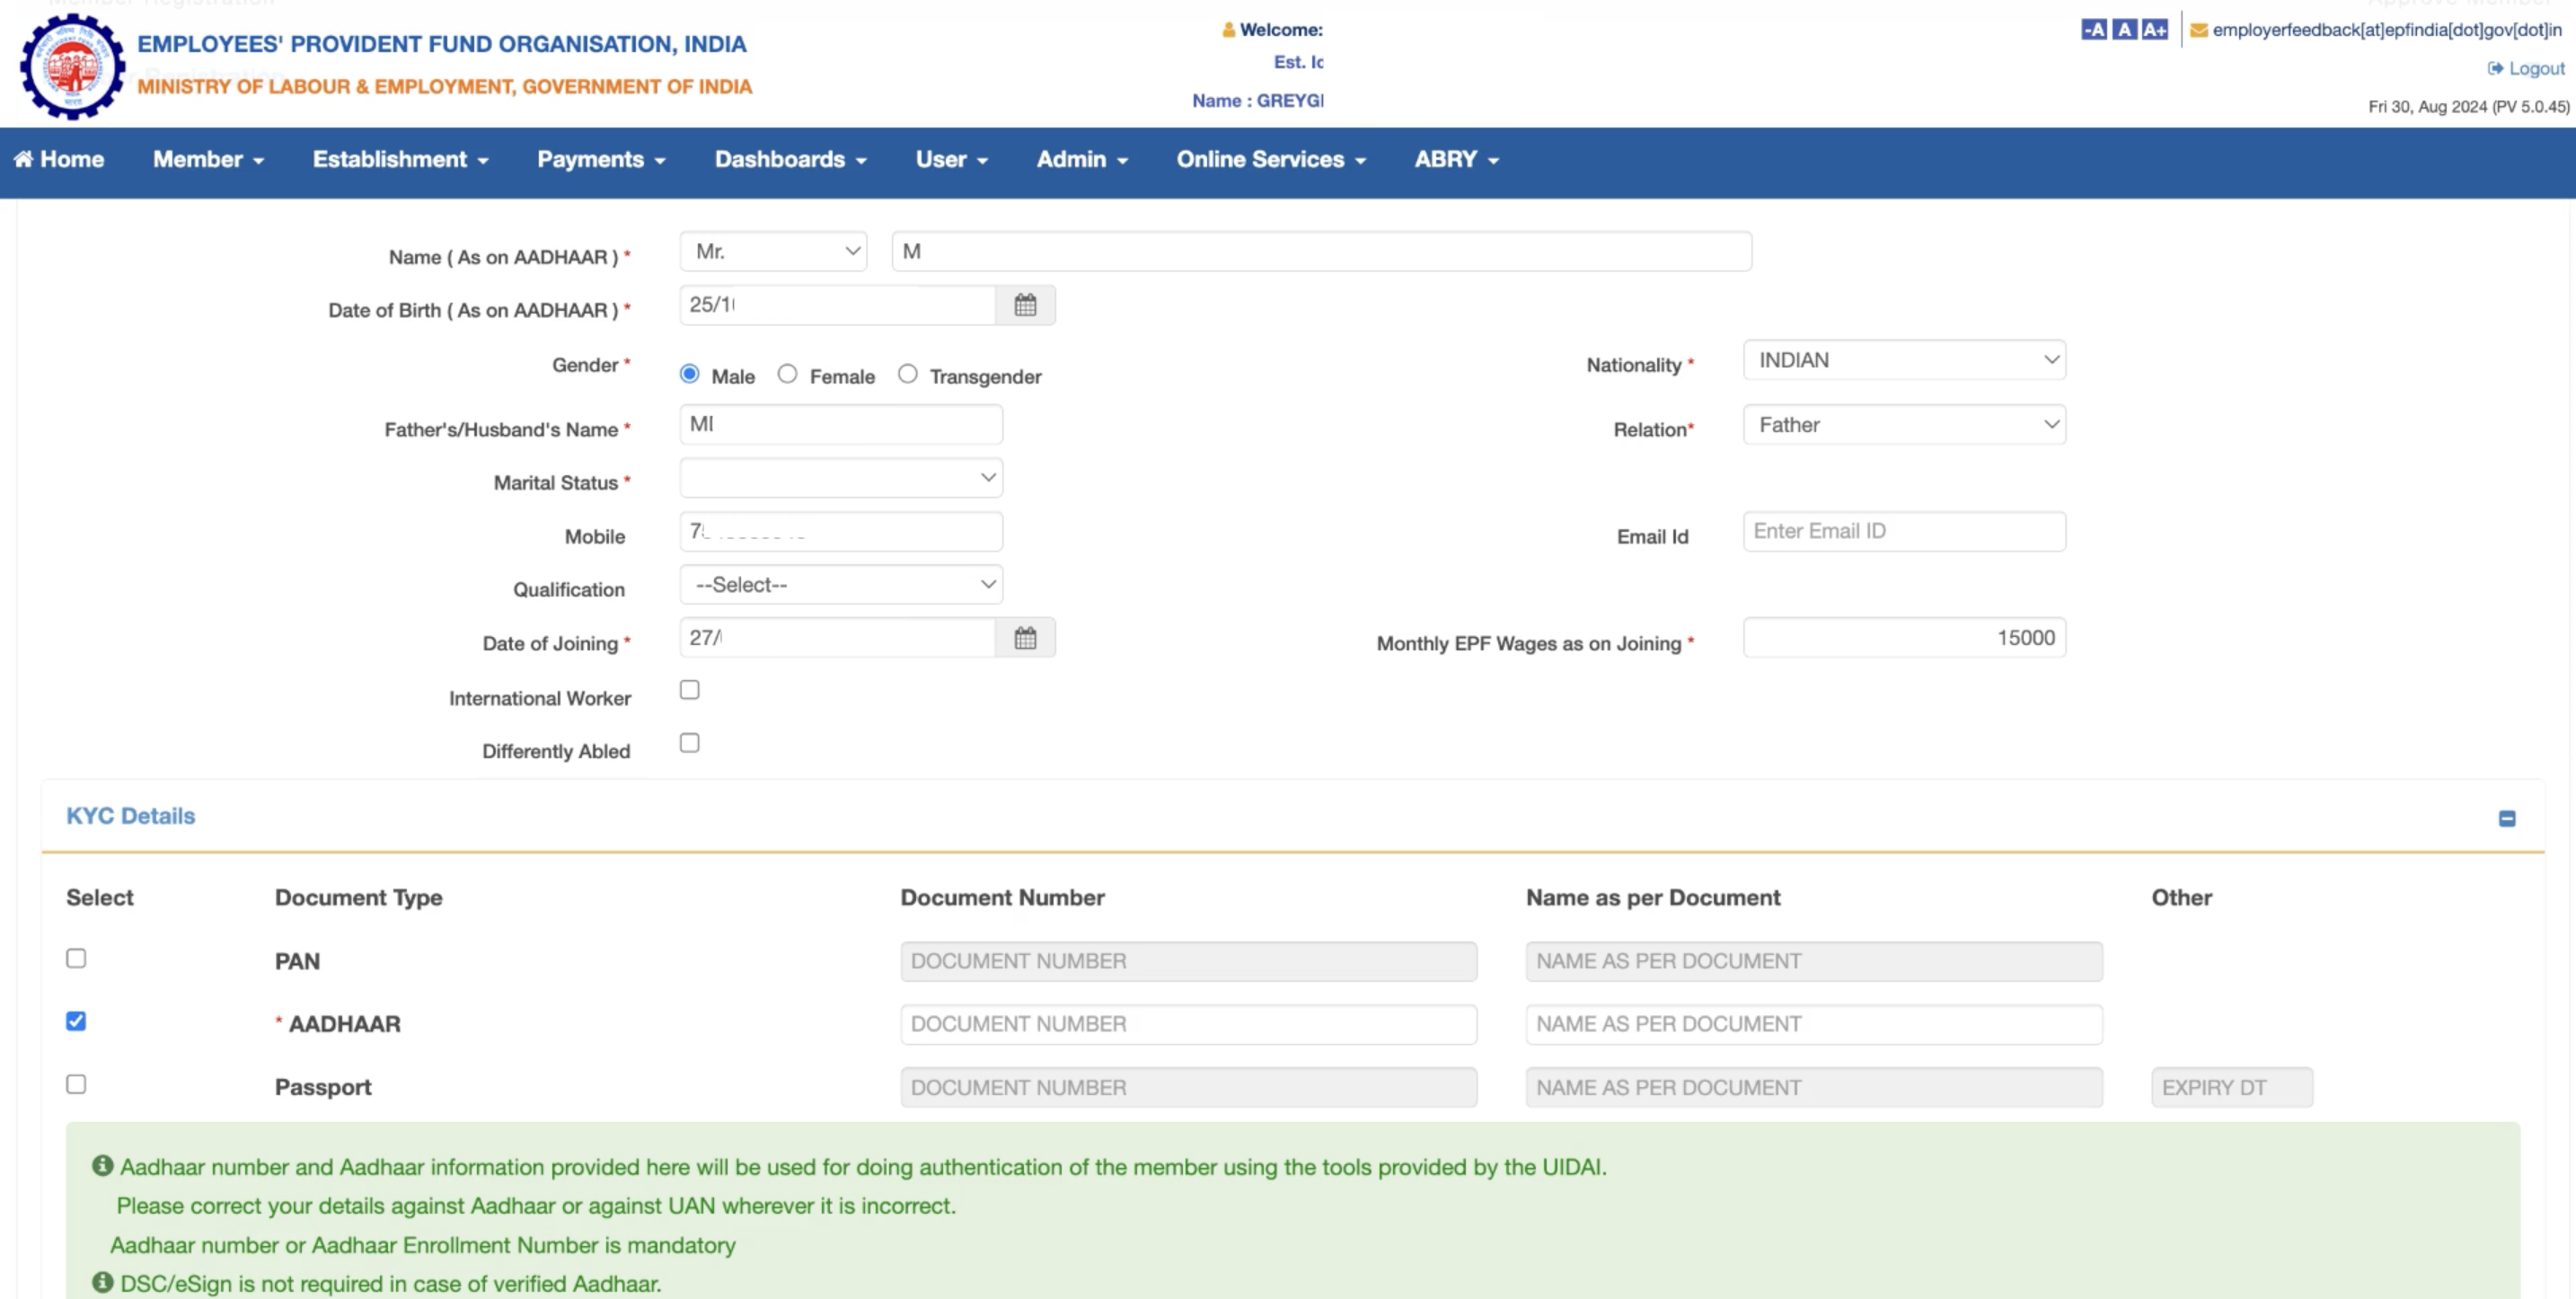Click the feedback email envelope icon
This screenshot has width=2576, height=1299.
click(x=2199, y=30)
